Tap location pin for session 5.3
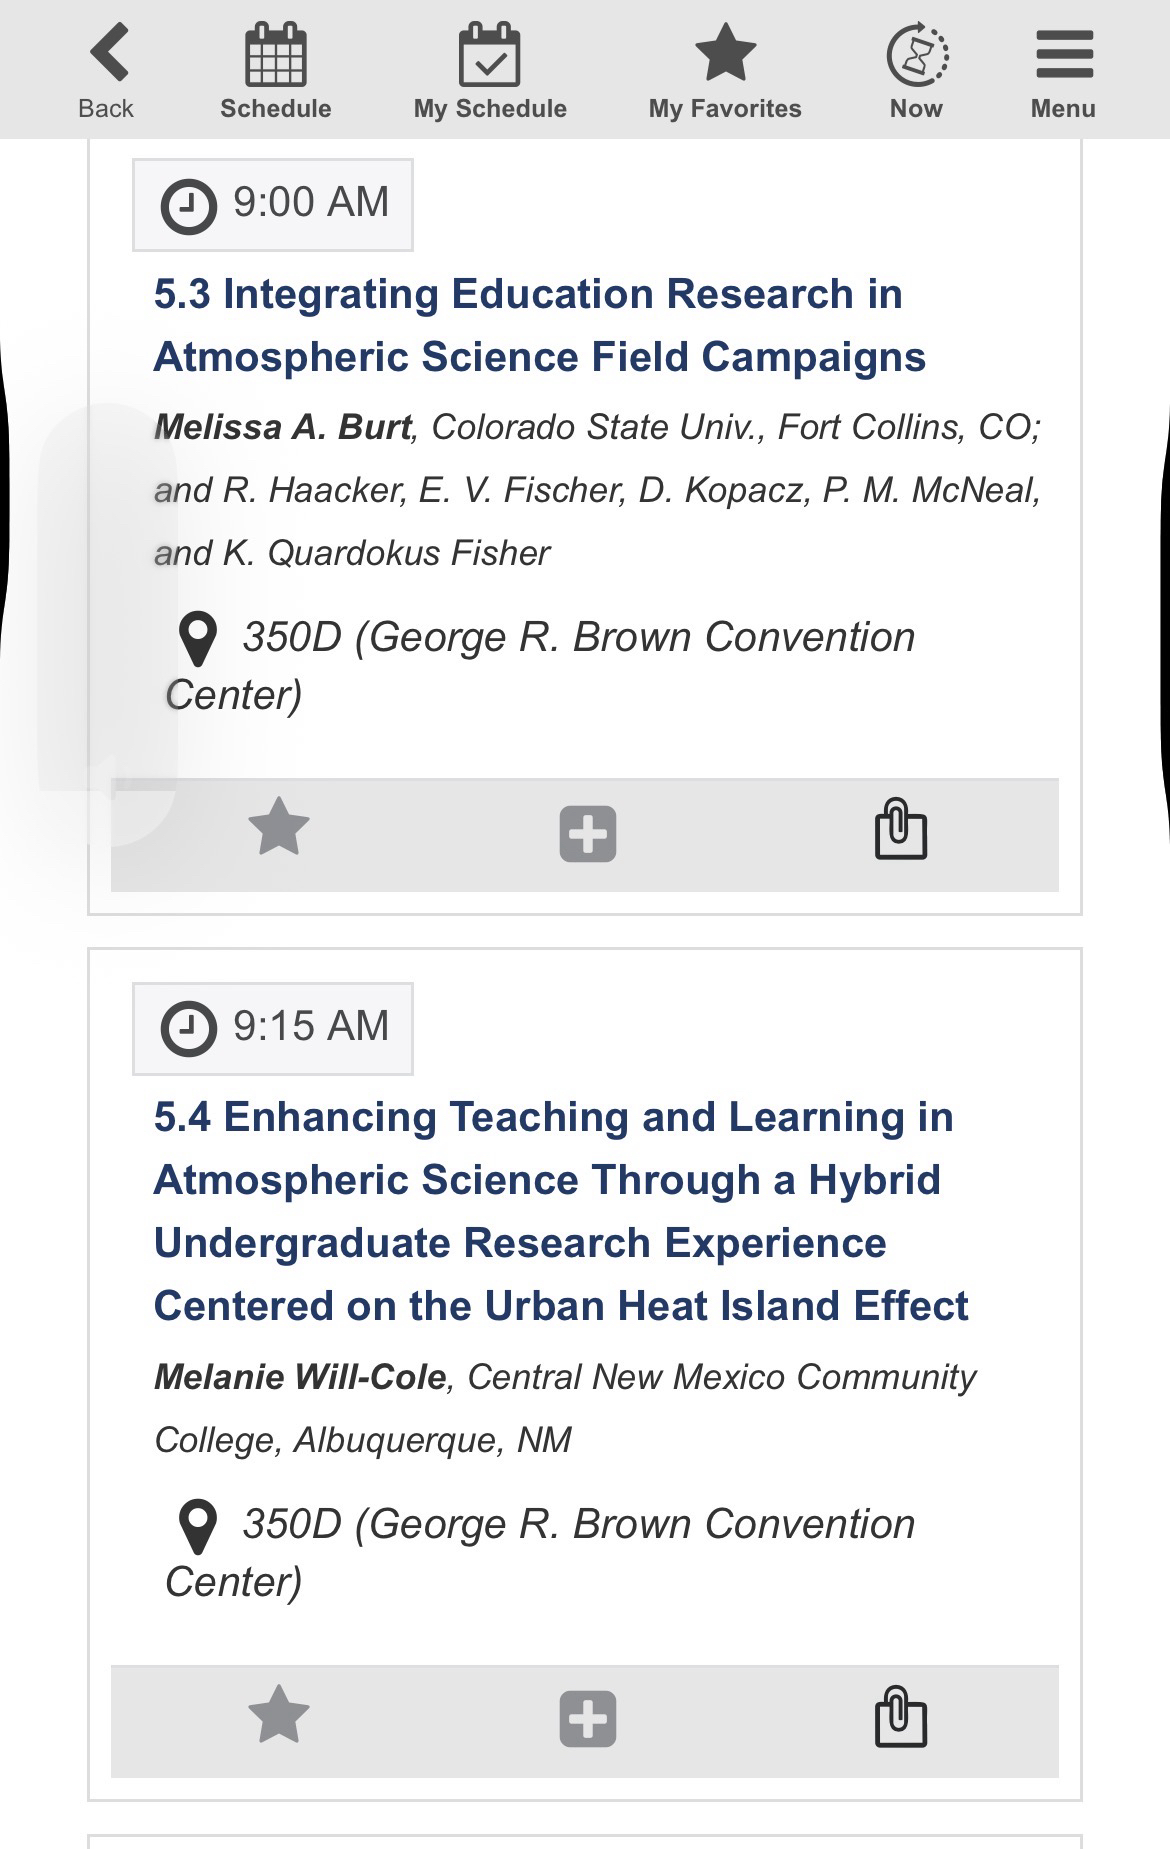 click(x=197, y=638)
